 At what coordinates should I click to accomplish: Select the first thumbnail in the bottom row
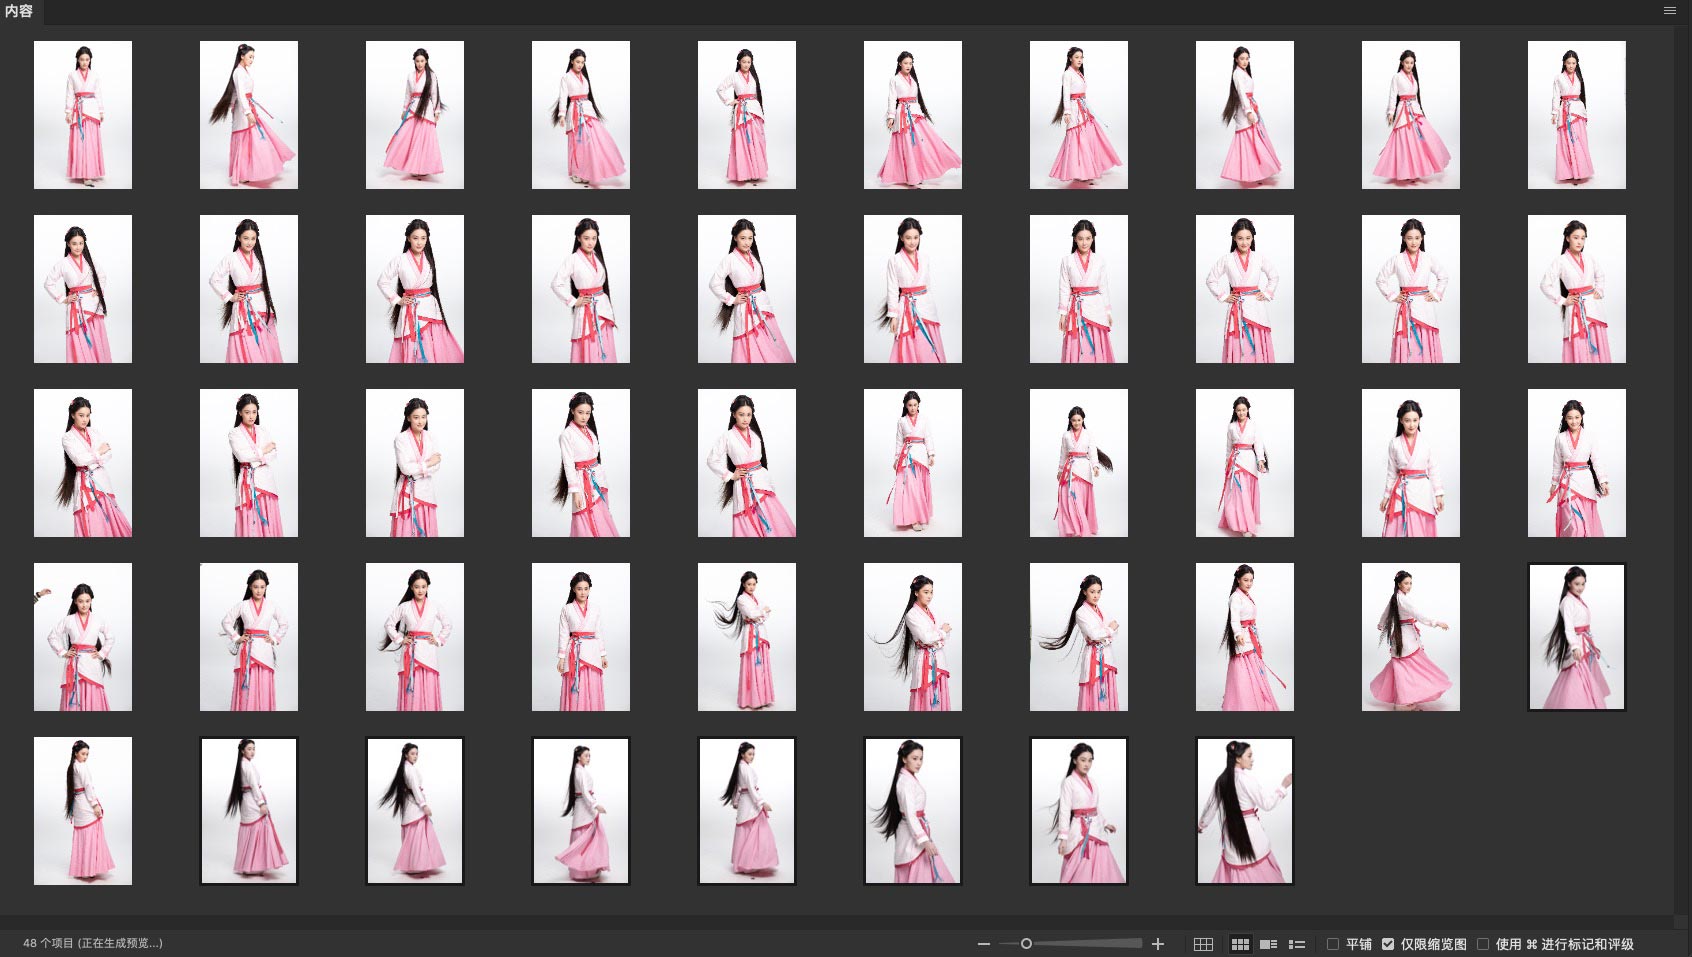83,811
